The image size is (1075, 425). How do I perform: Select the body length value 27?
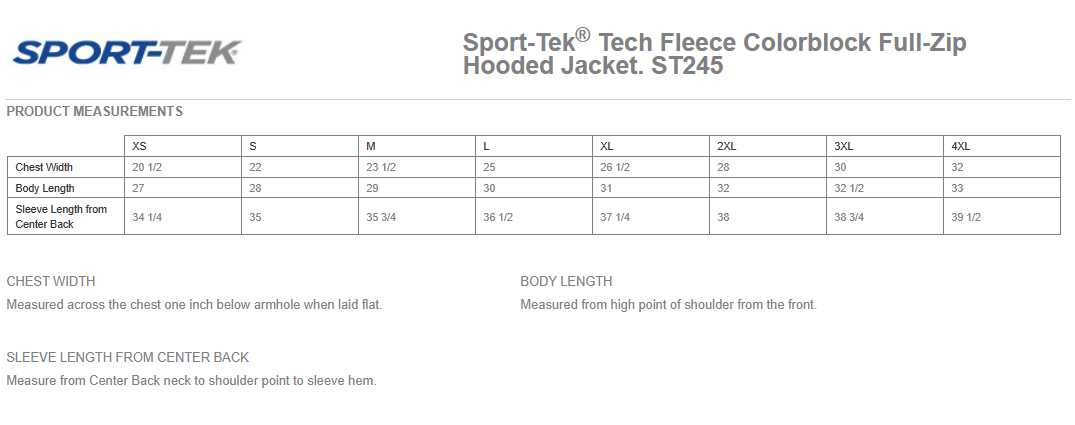click(139, 188)
